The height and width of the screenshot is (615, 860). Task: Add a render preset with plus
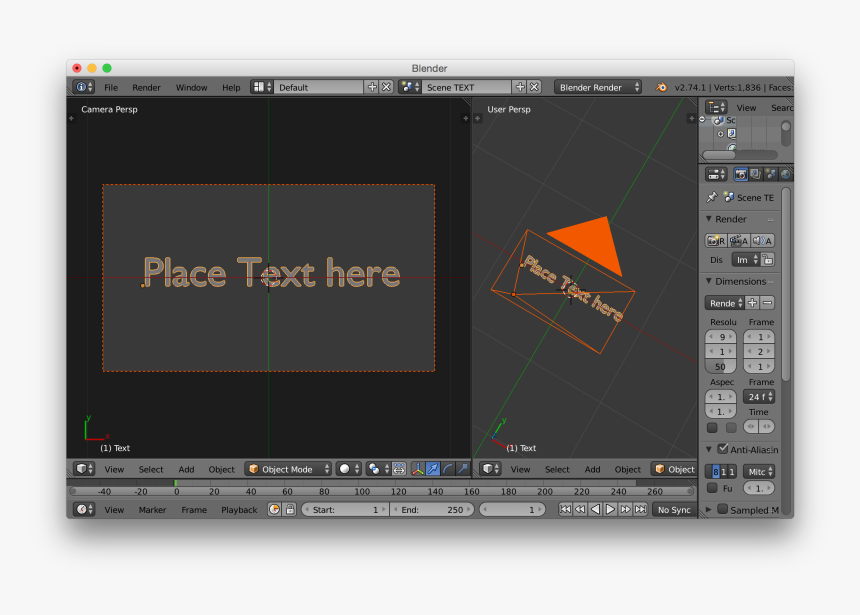coord(752,303)
